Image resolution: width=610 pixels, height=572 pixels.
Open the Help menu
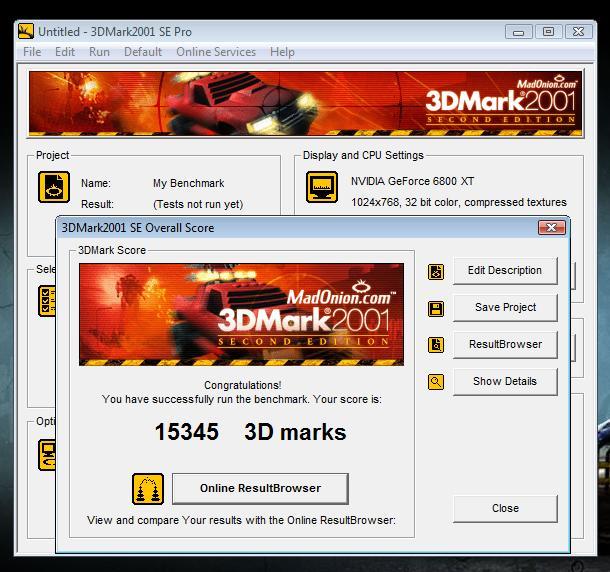click(282, 52)
